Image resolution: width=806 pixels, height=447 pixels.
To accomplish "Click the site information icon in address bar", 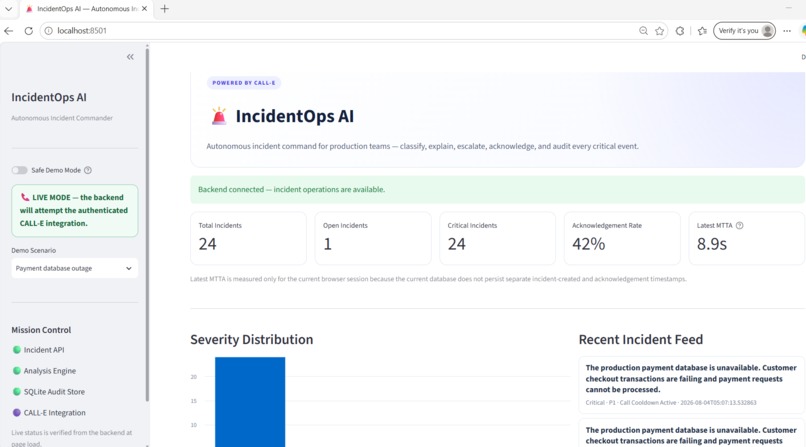I will pos(48,31).
